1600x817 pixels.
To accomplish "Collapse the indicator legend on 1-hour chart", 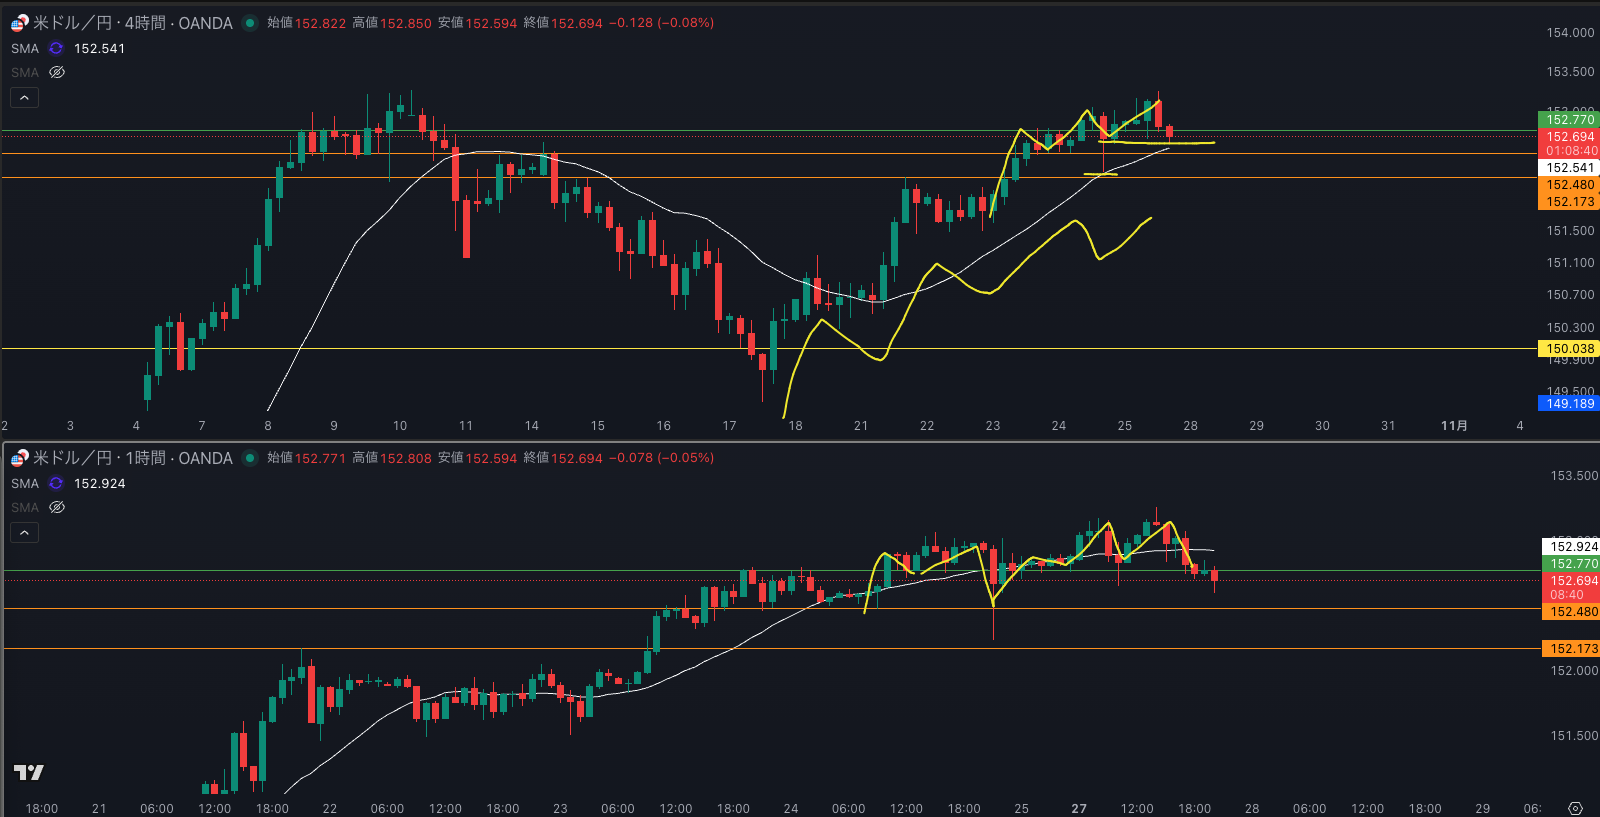I will [x=24, y=532].
